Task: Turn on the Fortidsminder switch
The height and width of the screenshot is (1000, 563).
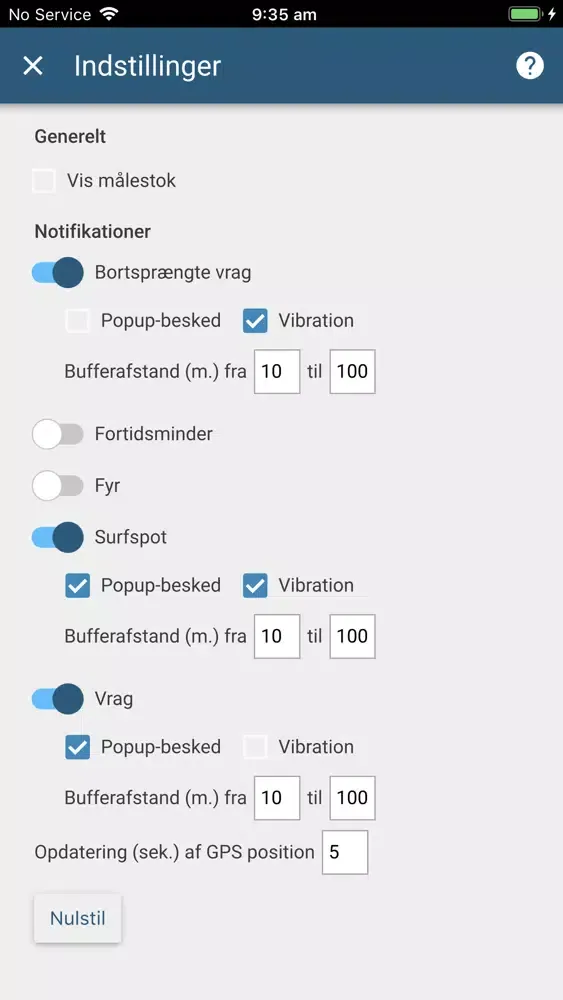Action: pos(57,434)
